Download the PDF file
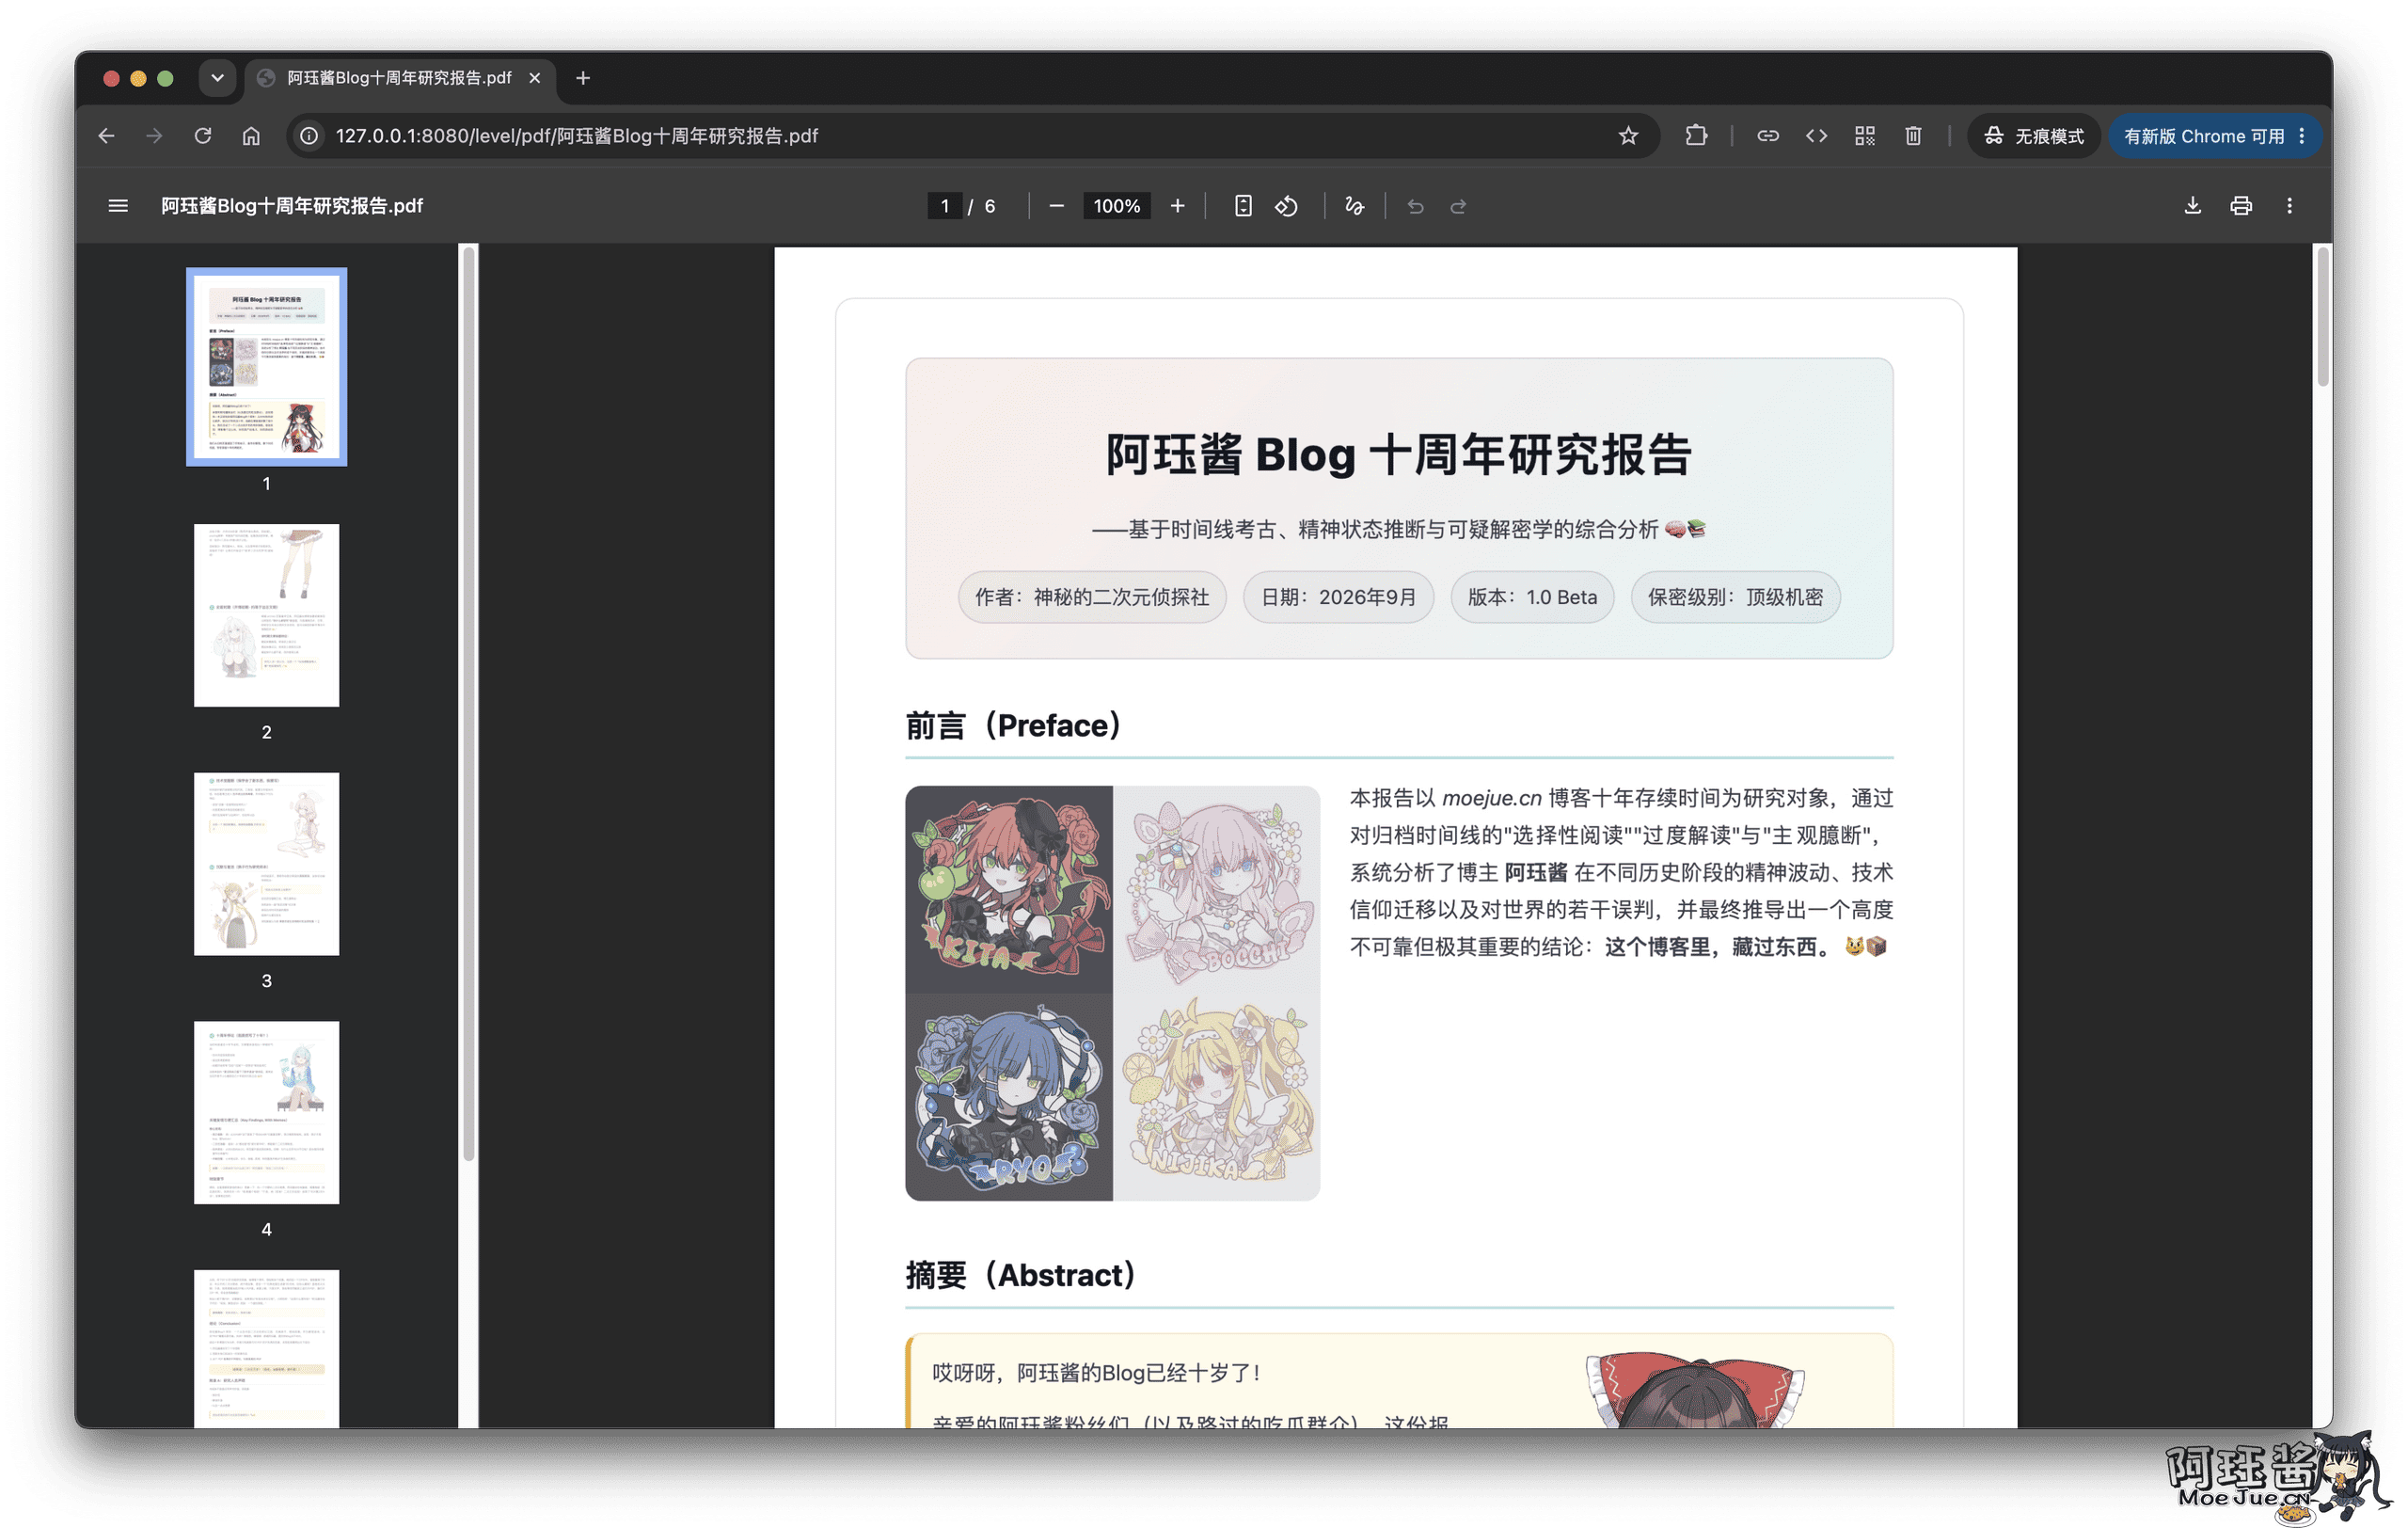 [2192, 206]
